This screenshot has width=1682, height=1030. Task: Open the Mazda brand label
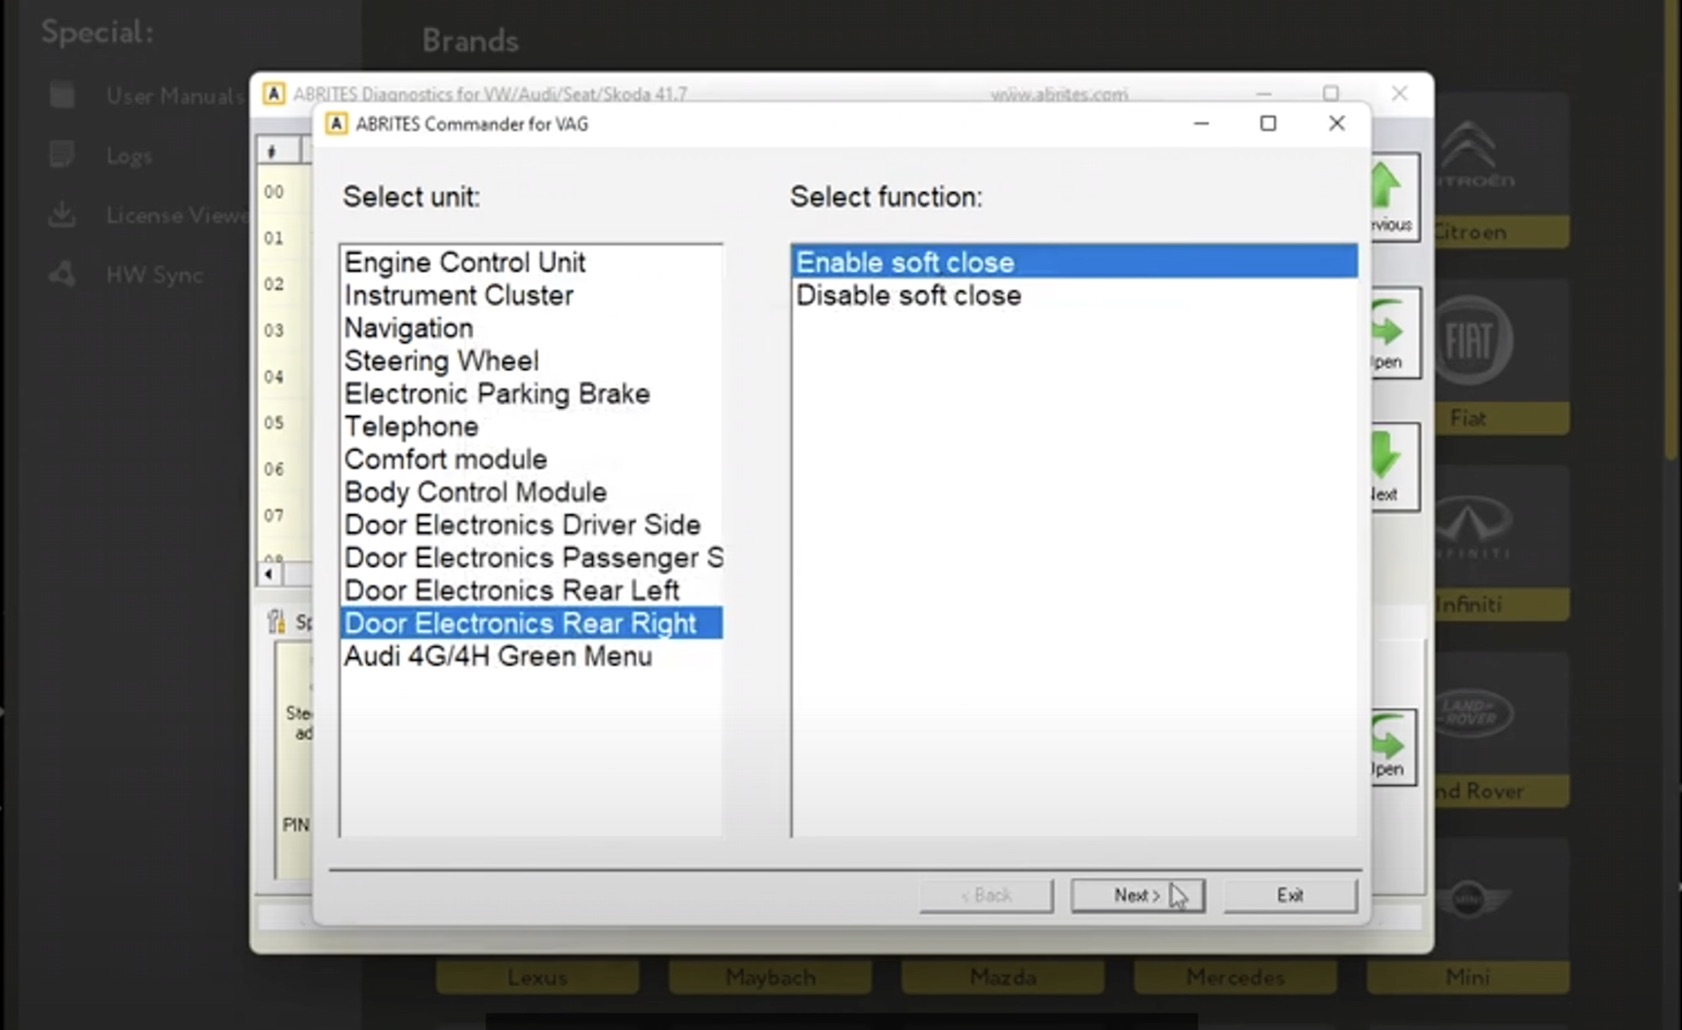click(1003, 977)
